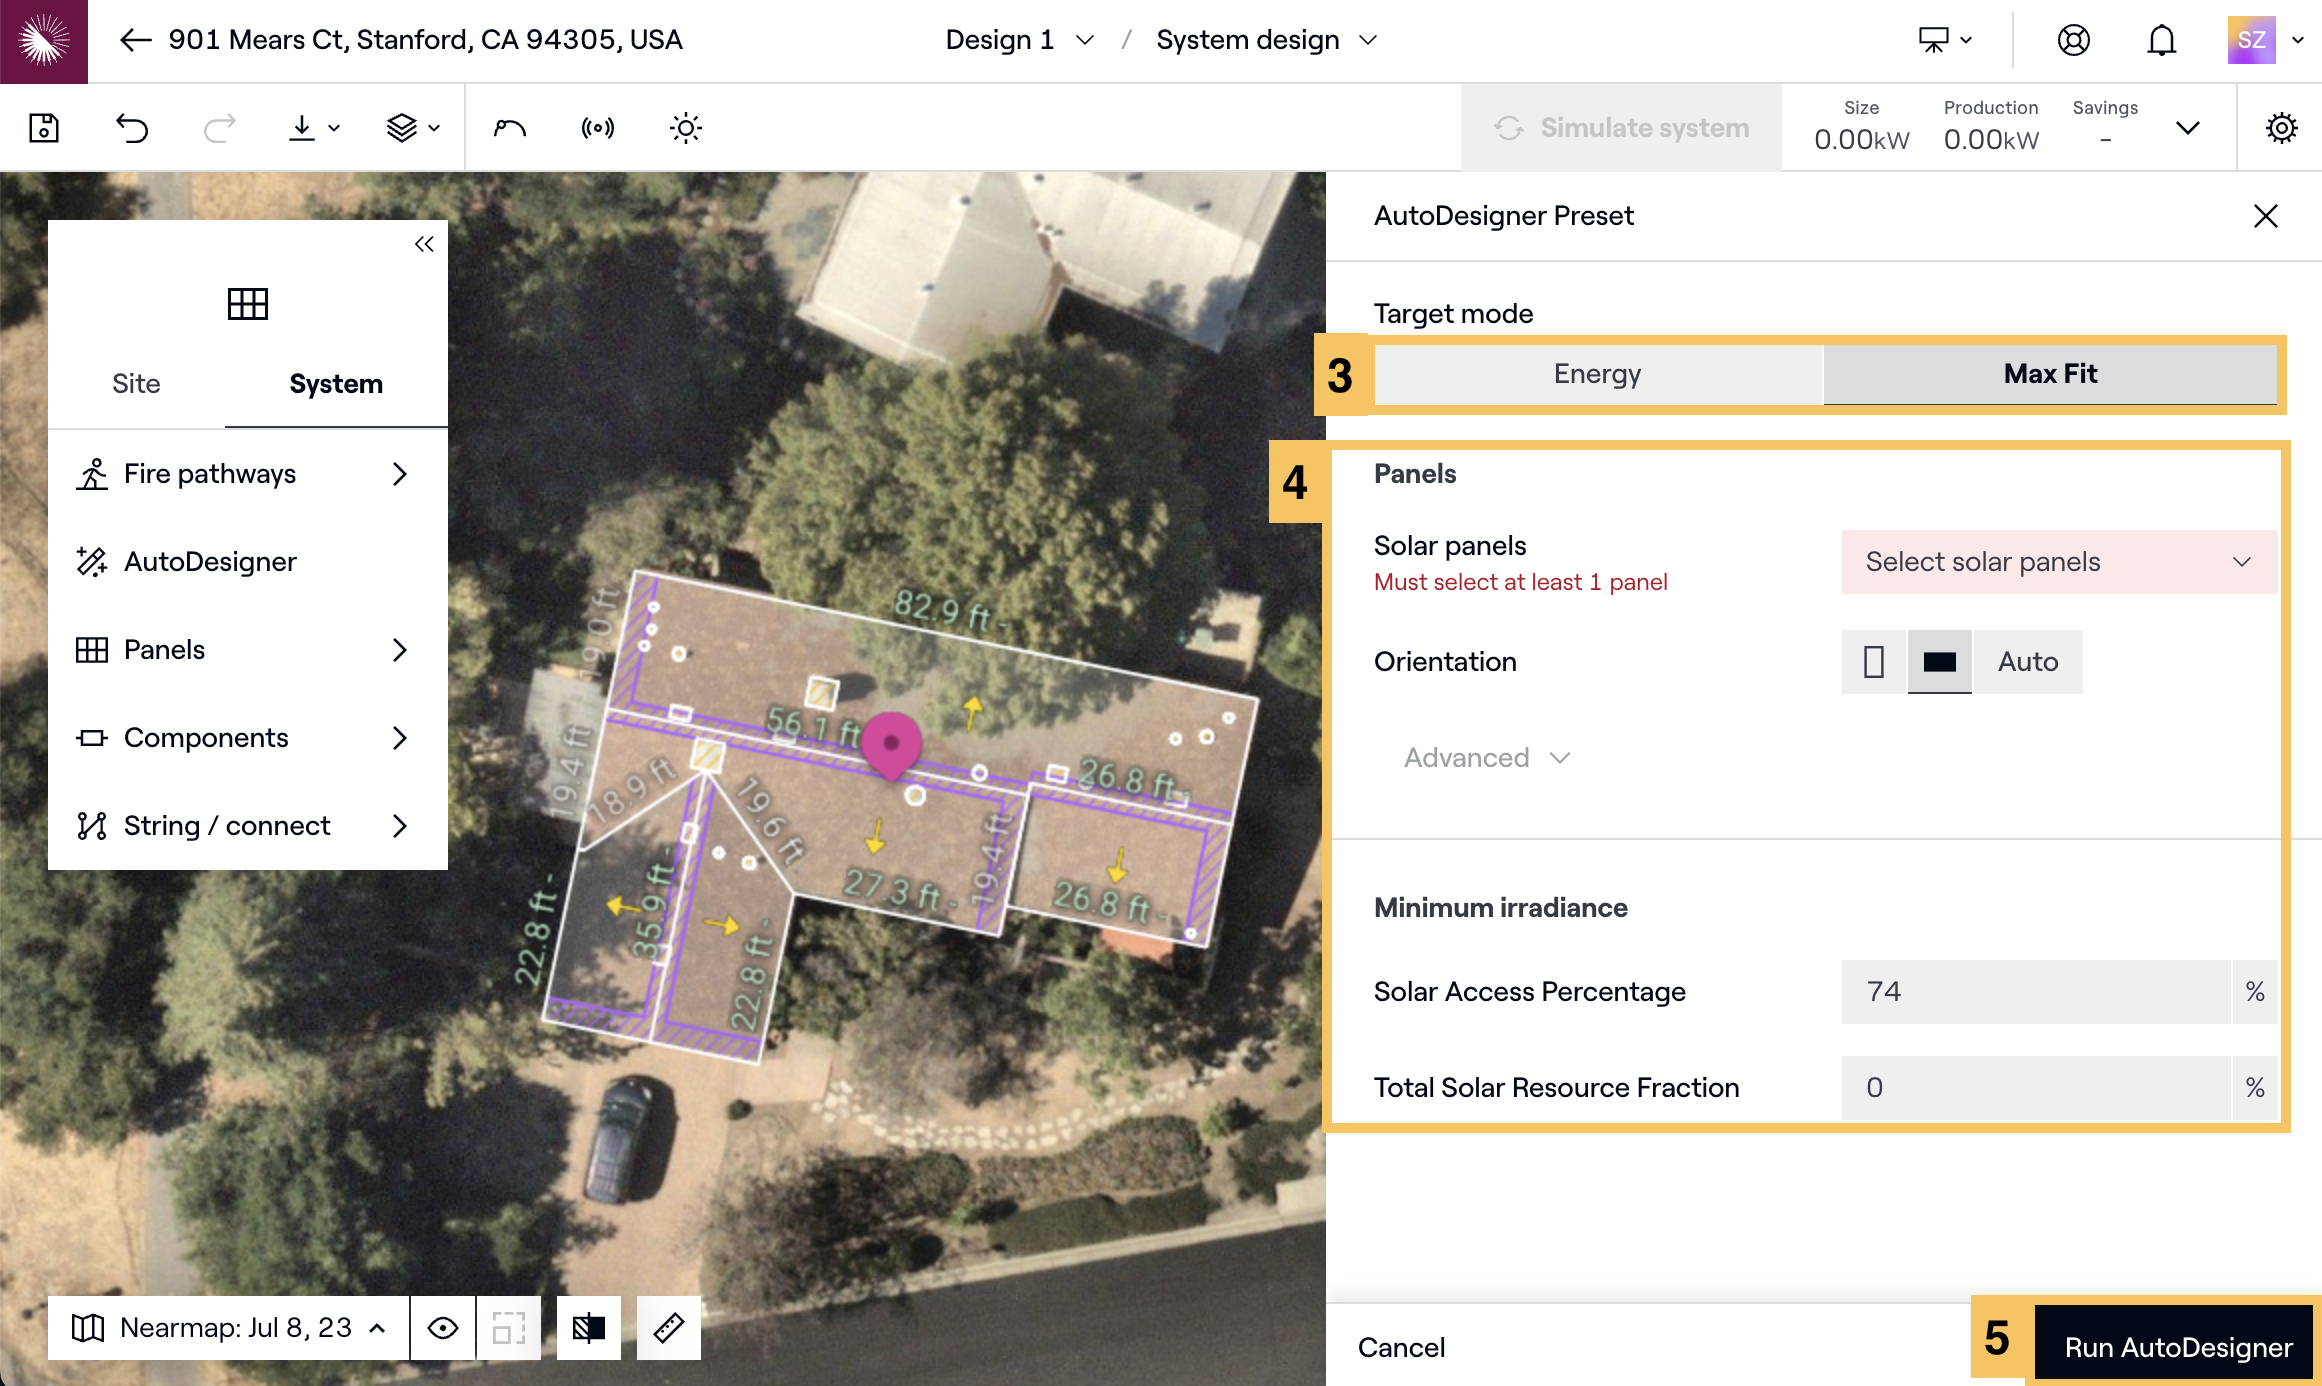This screenshot has height=1386, width=2322.
Task: Click the project address text
Action: coord(426,40)
